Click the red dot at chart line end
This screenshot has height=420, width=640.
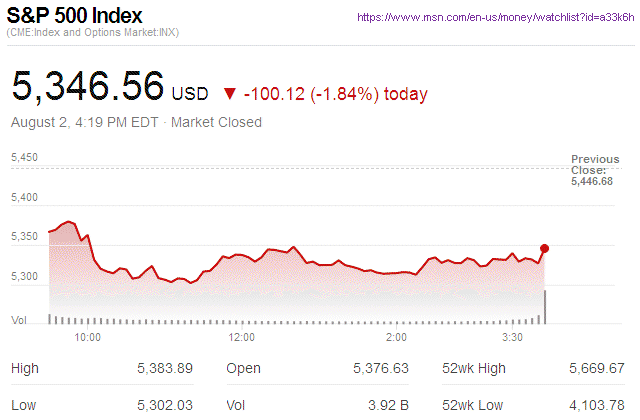[544, 248]
